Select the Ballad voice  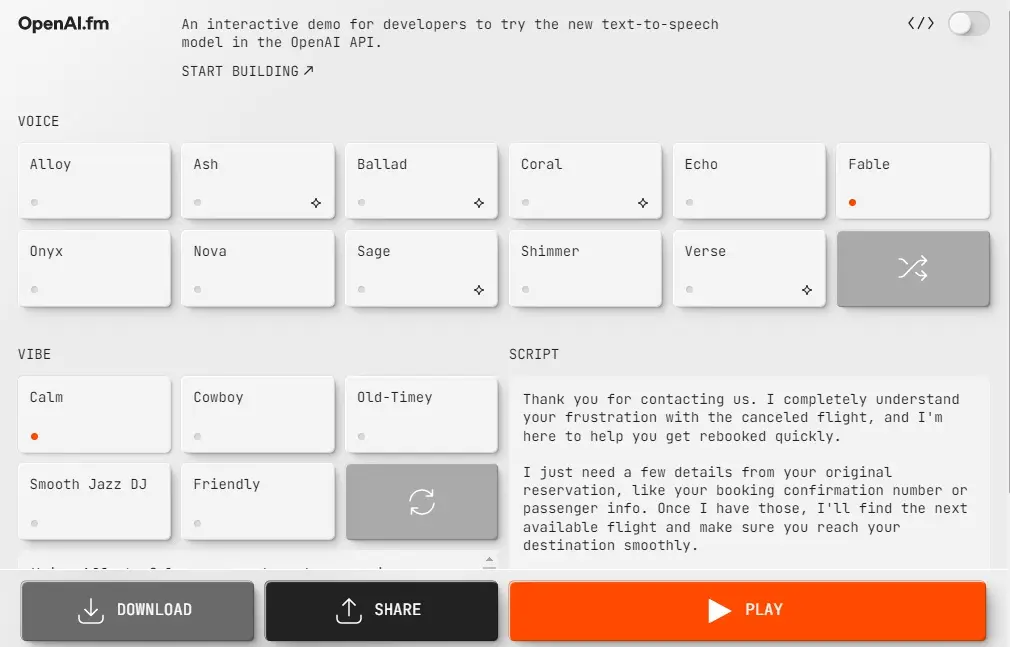pyautogui.click(x=421, y=181)
